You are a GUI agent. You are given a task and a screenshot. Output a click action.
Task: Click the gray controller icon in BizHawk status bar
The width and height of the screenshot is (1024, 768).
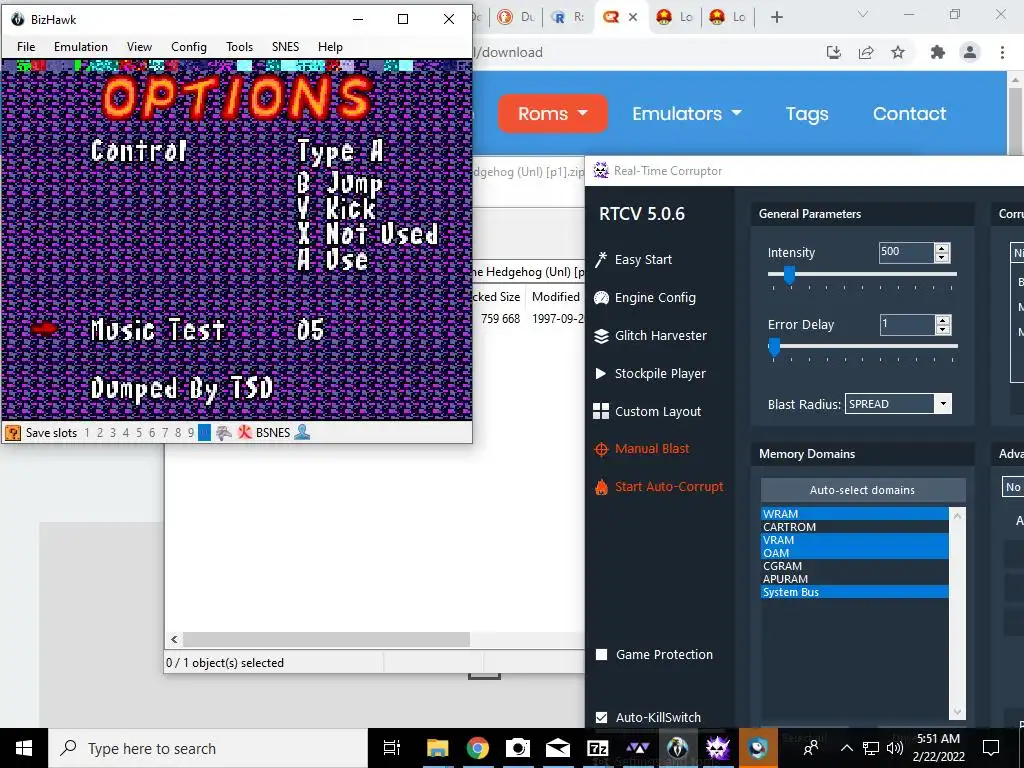tap(224, 432)
